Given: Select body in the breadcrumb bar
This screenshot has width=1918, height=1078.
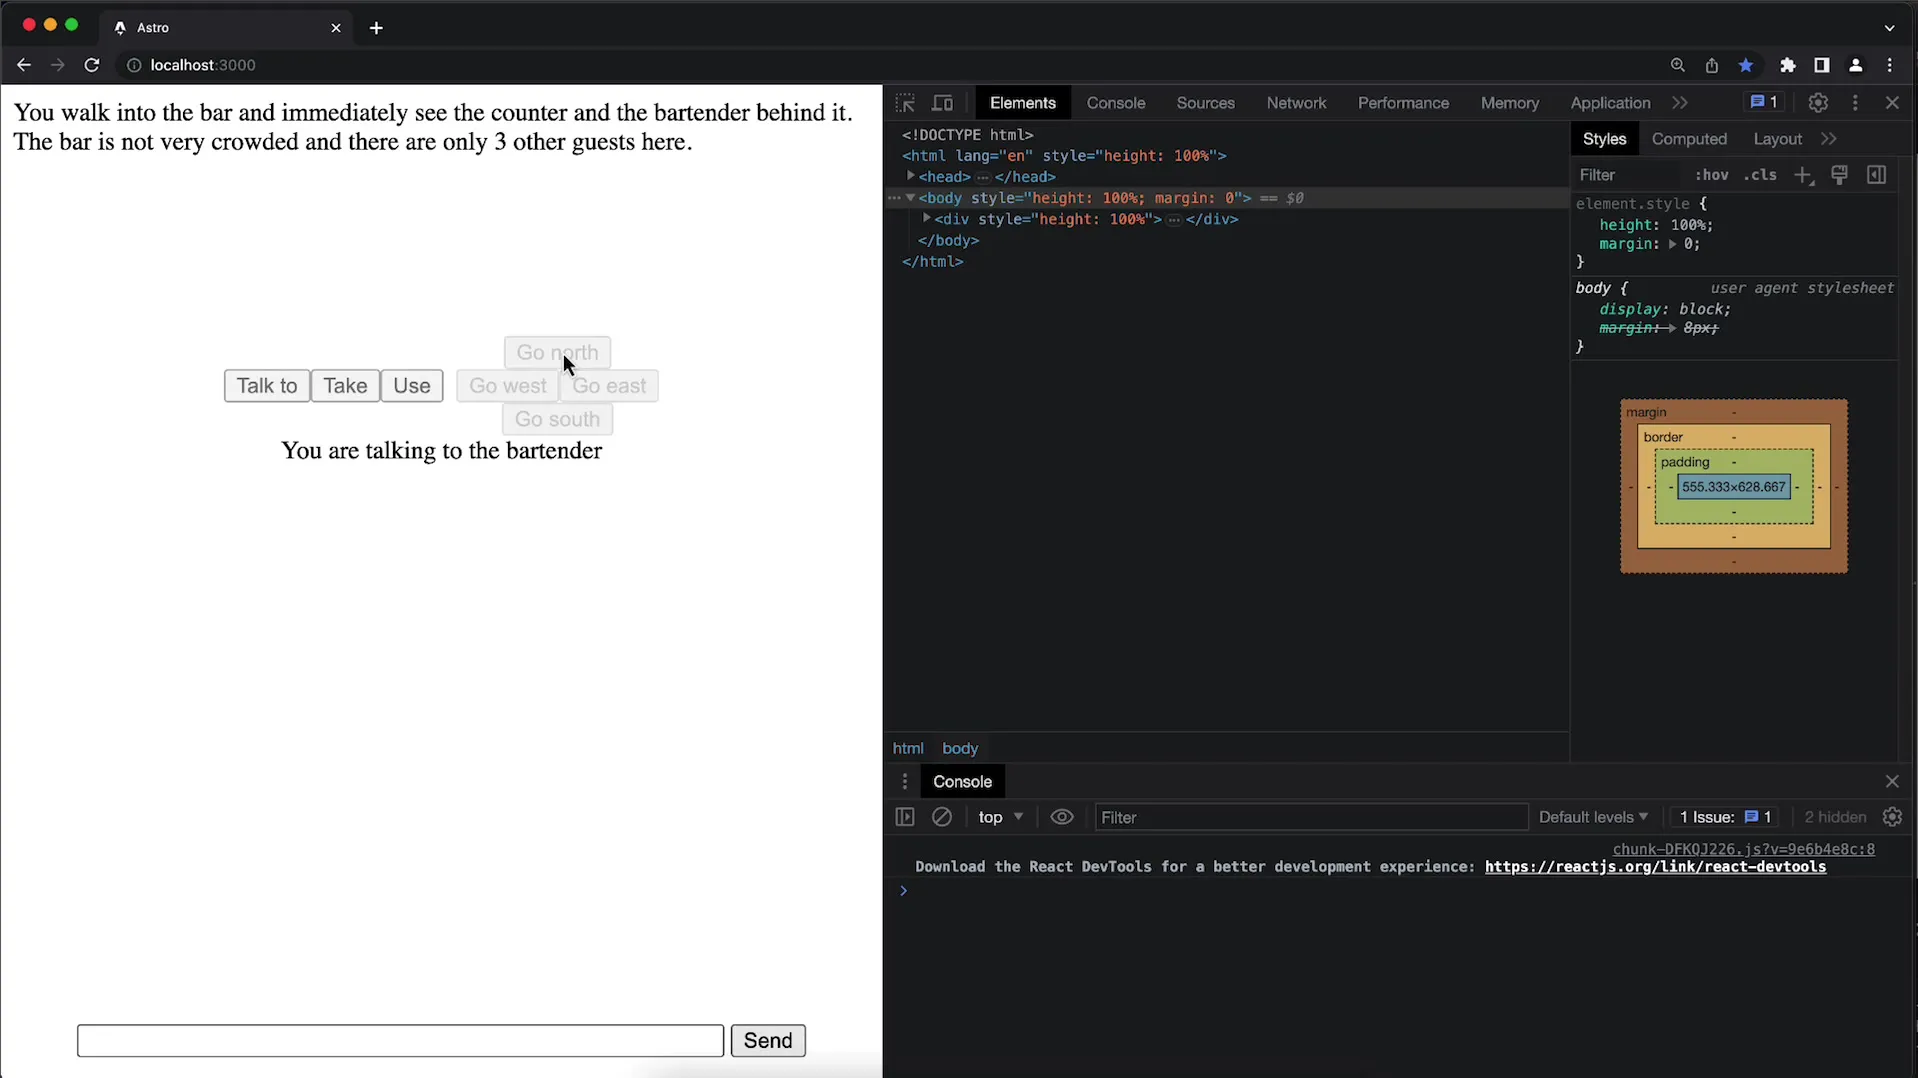Looking at the screenshot, I should [x=960, y=748].
